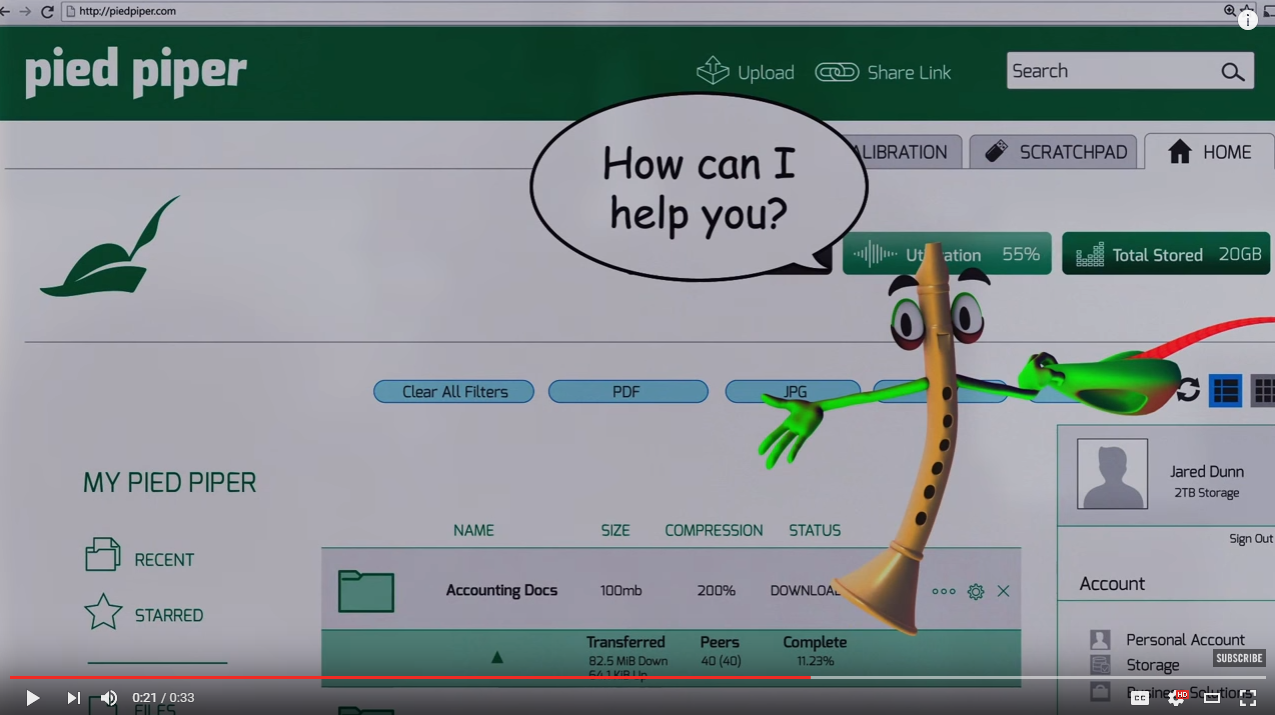Image resolution: width=1275 pixels, height=715 pixels.
Task: Click the 100mb size value
Action: tap(621, 590)
